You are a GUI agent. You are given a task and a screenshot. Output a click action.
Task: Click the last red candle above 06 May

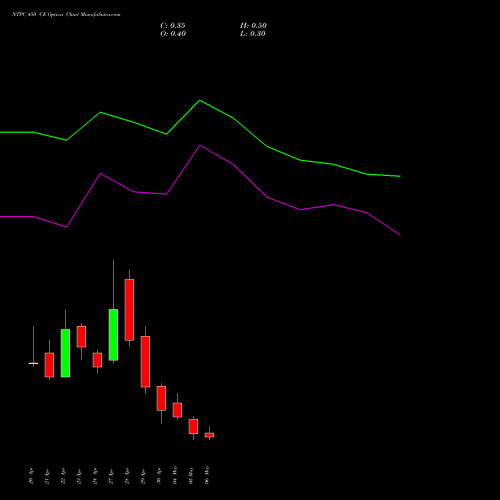209,435
